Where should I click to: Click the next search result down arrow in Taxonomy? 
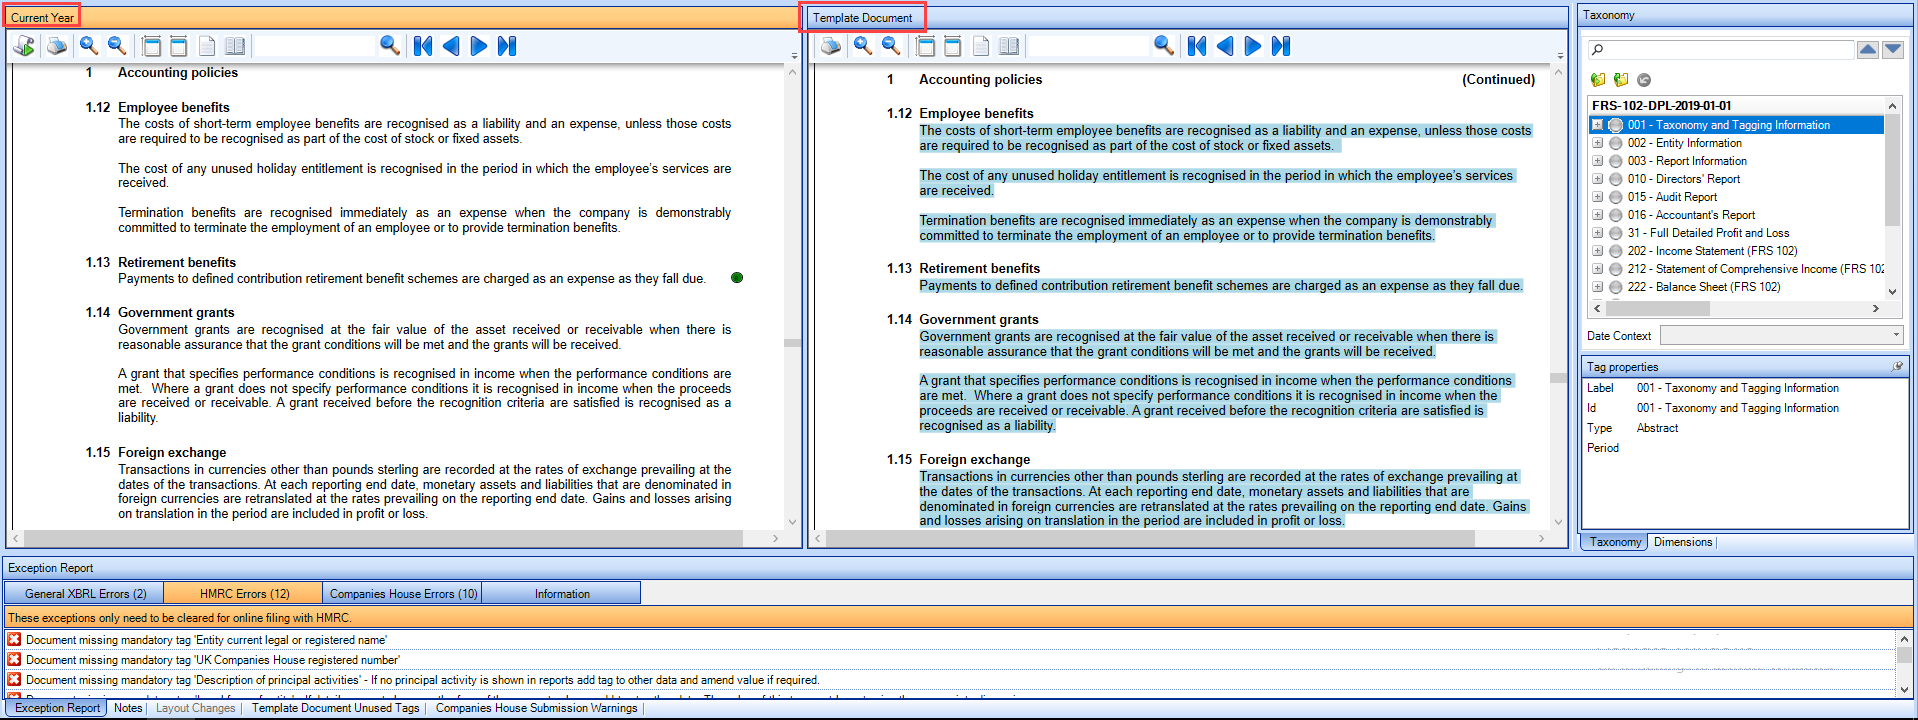pos(1893,50)
